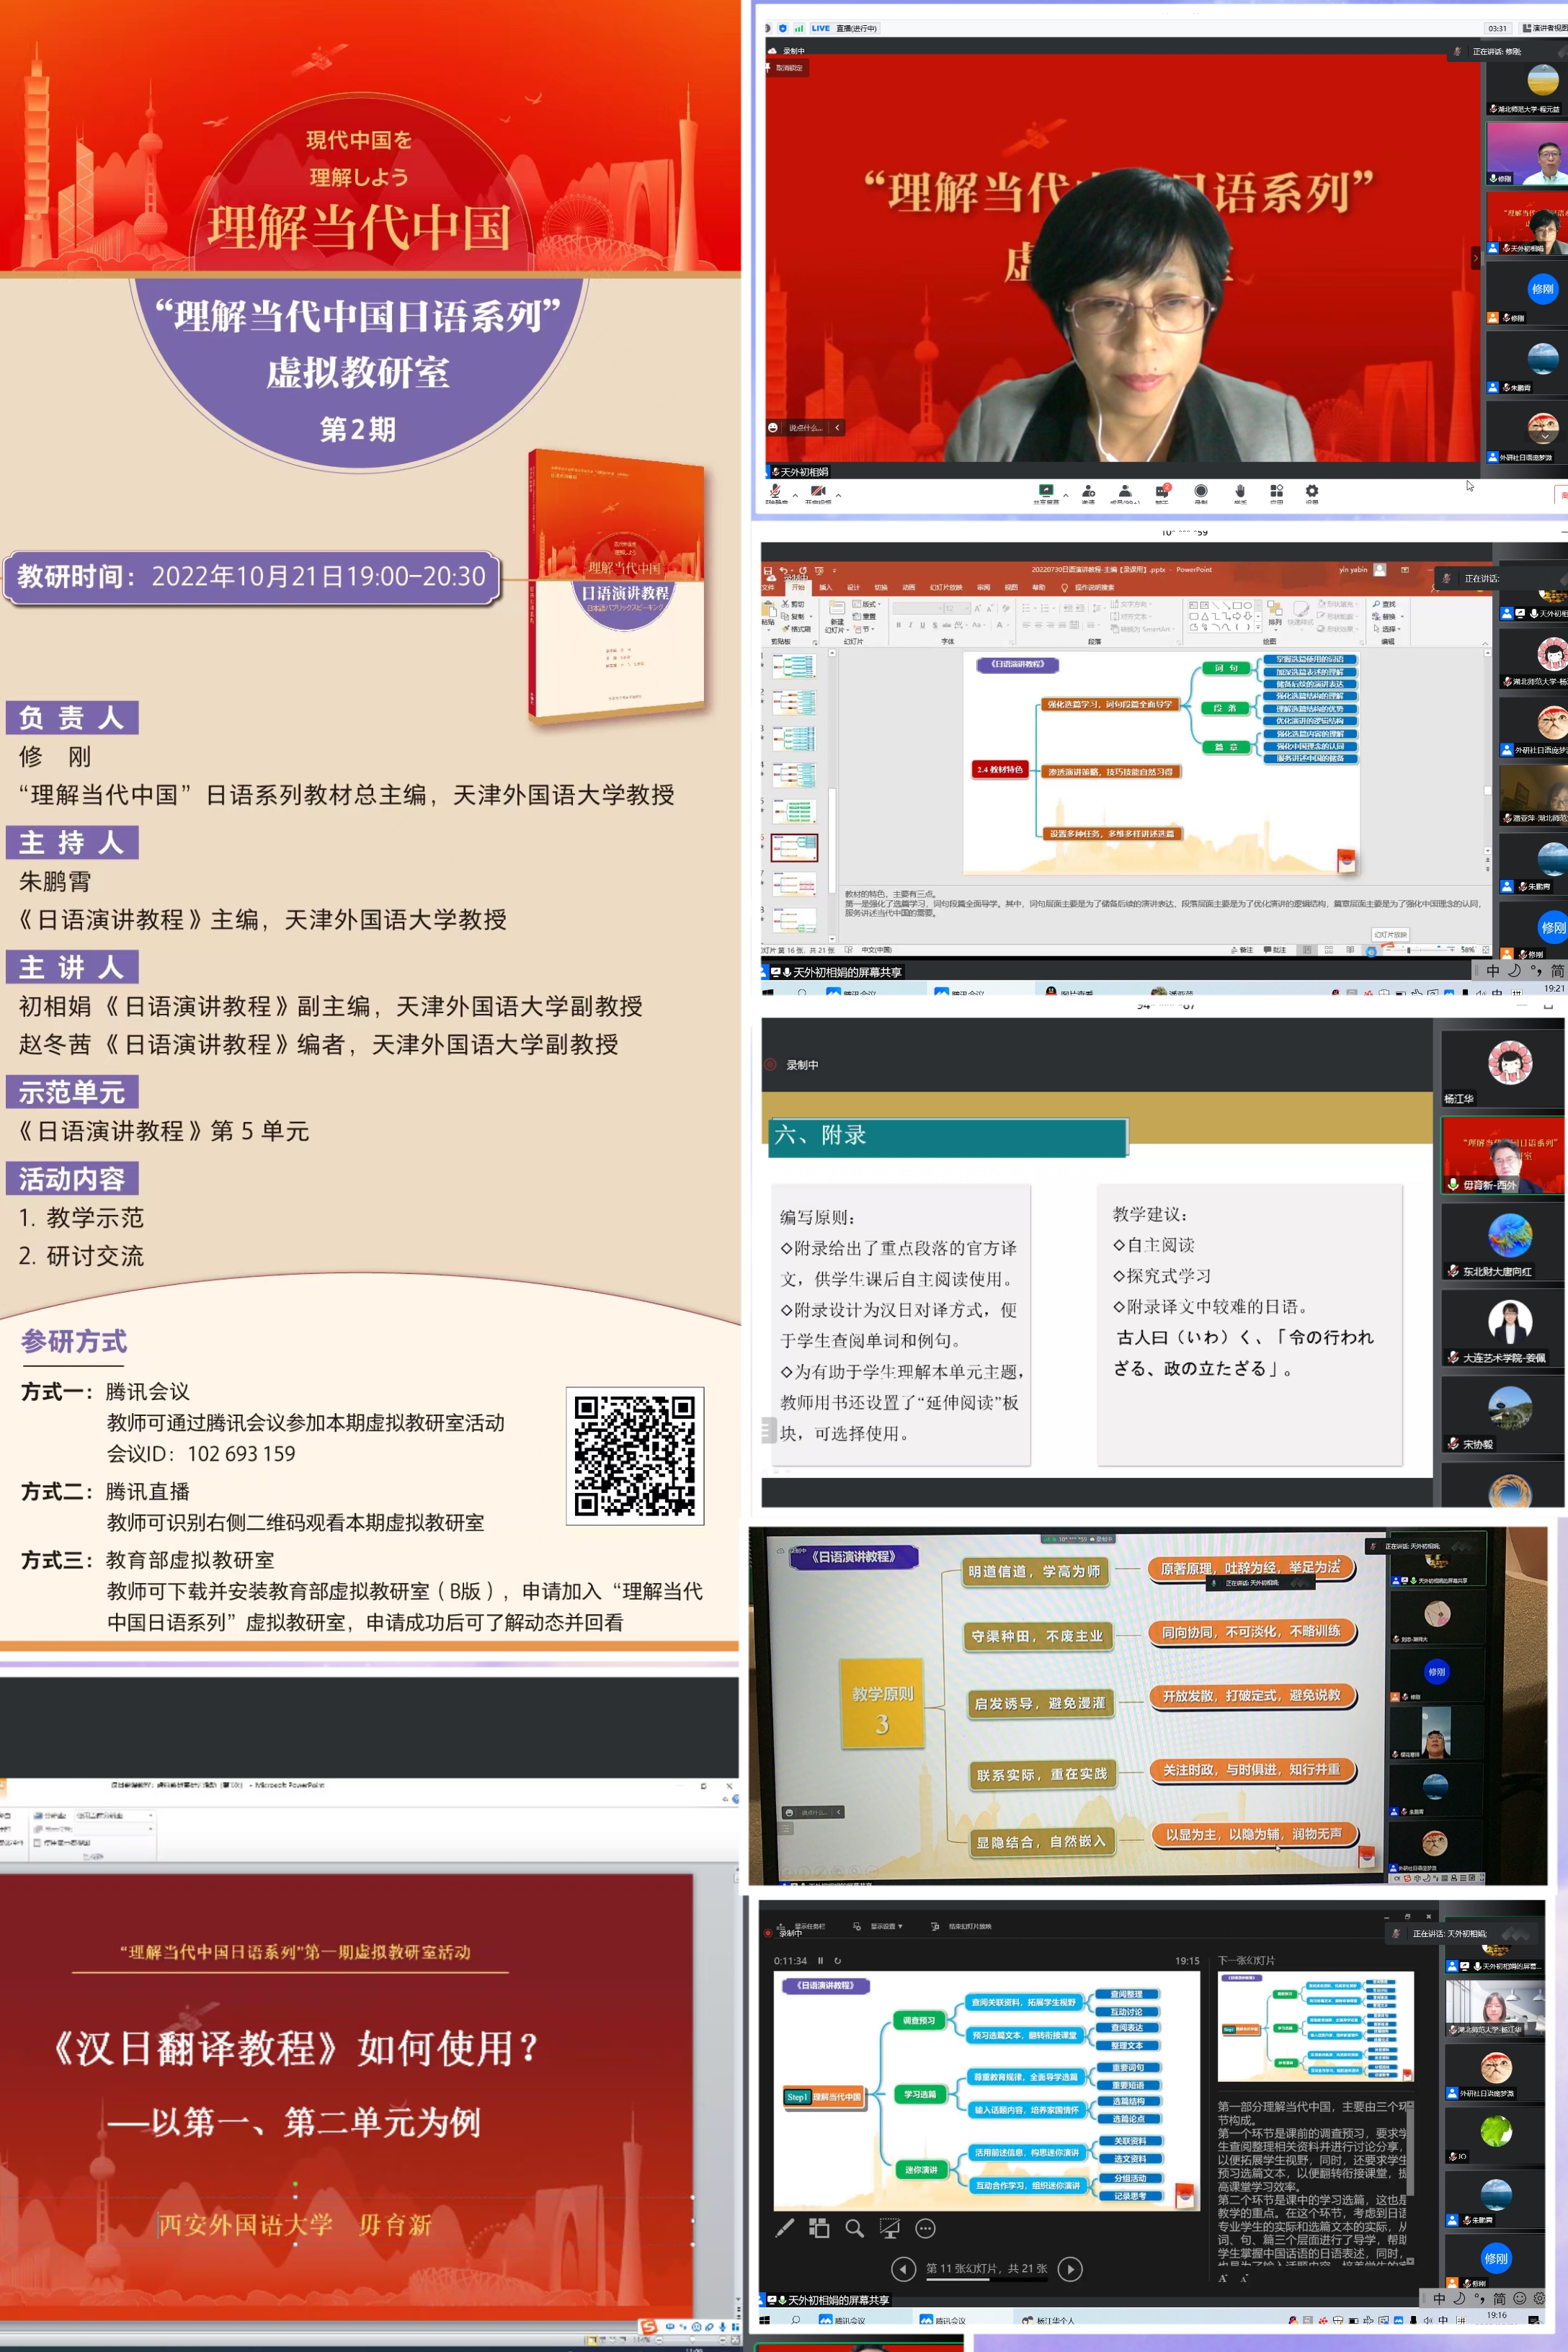Click the raise hand icon
Viewport: 1568px width, 2352px height.
(1240, 491)
